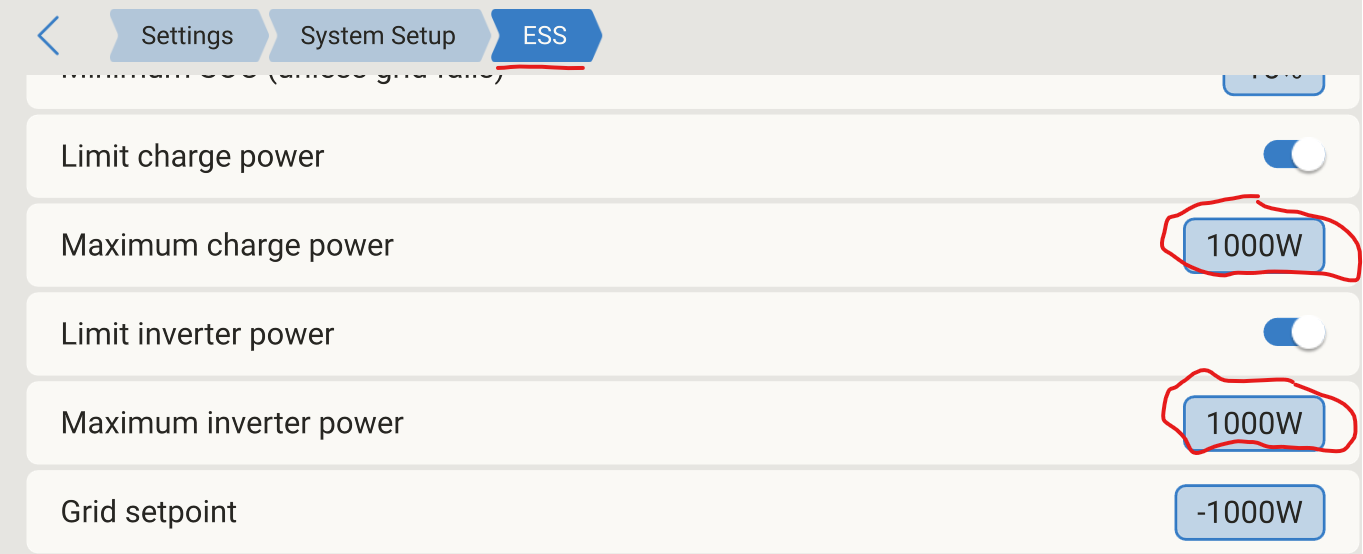Change the Maximum inverter power 1000W value
Viewport: 1363px width, 554px height.
click(x=1254, y=424)
